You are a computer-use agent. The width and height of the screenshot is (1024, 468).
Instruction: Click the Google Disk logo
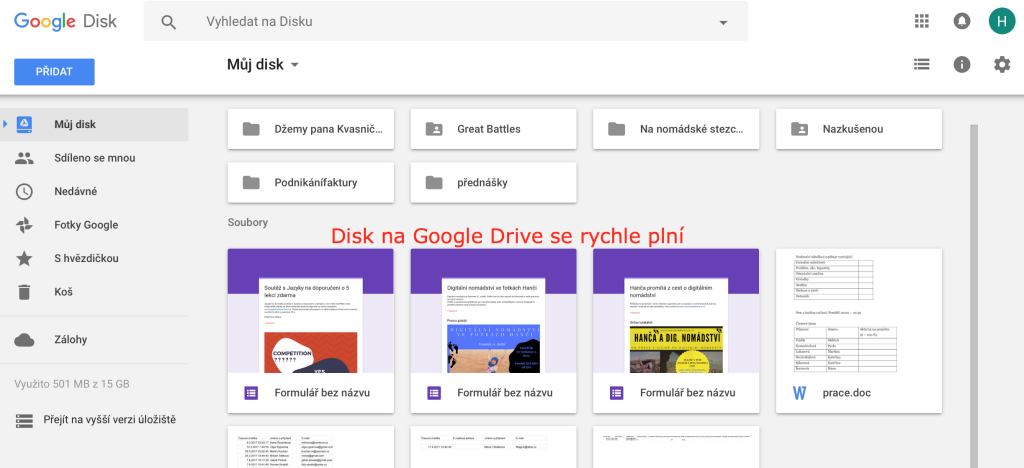pyautogui.click(x=65, y=21)
